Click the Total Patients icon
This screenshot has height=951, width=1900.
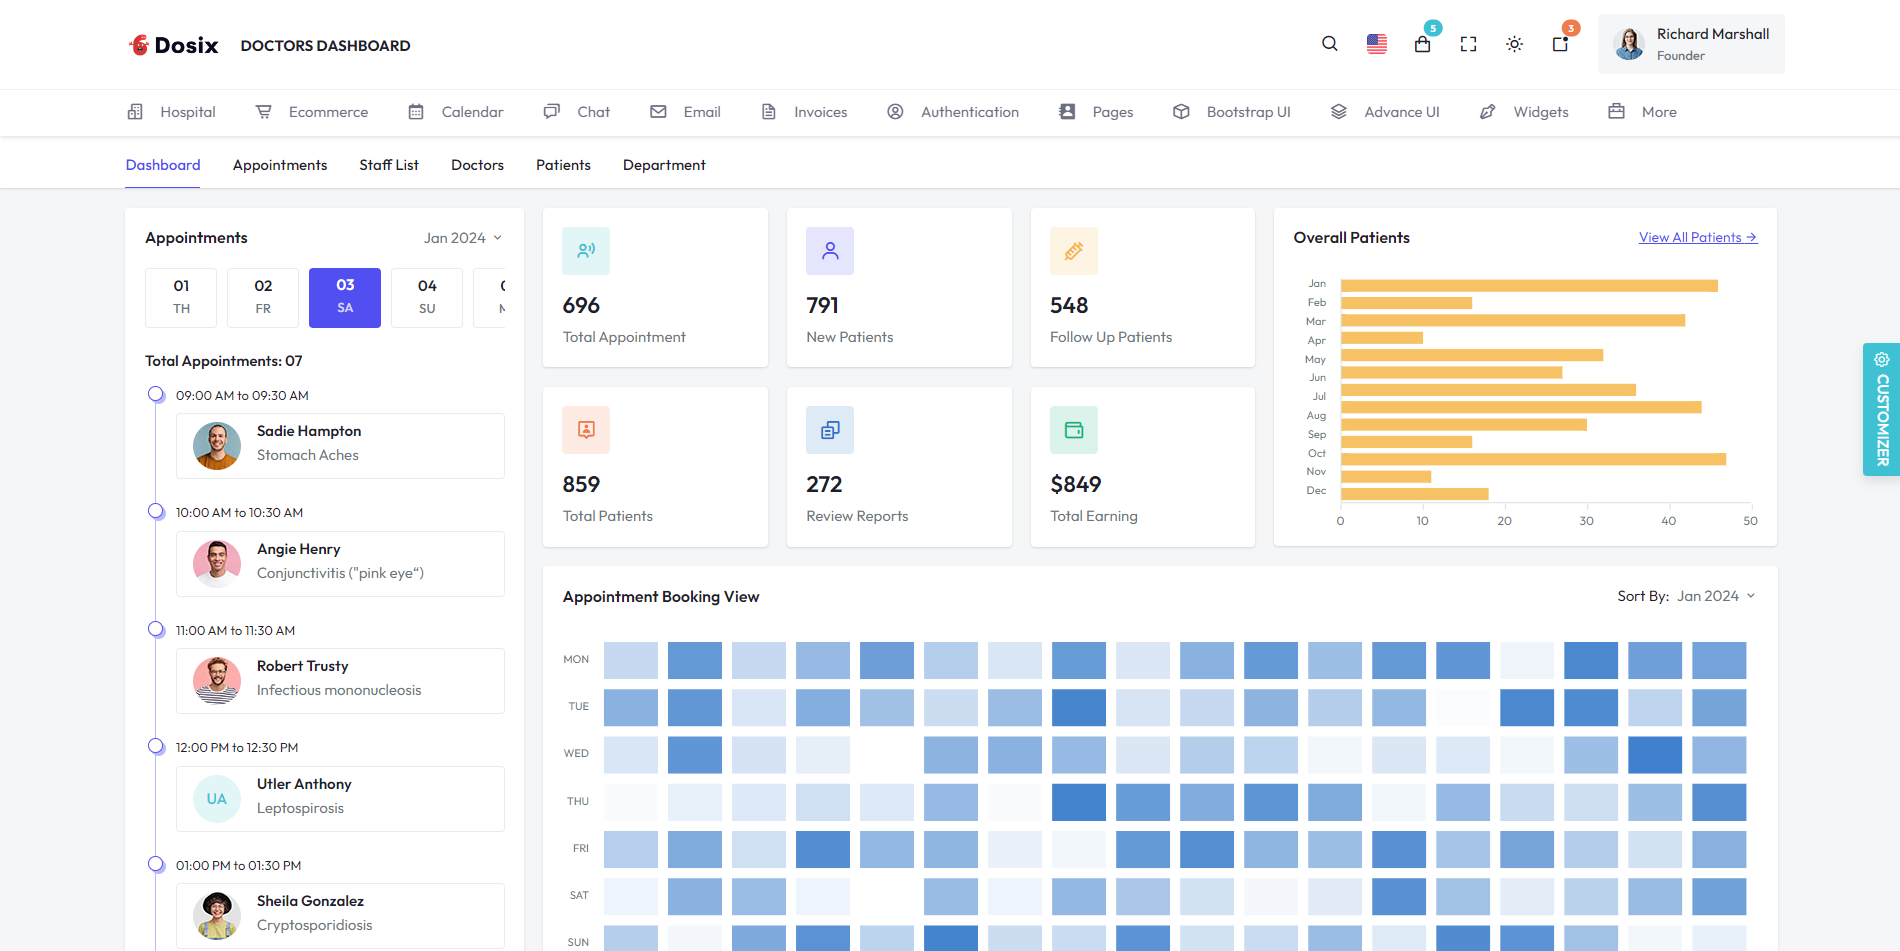point(586,430)
